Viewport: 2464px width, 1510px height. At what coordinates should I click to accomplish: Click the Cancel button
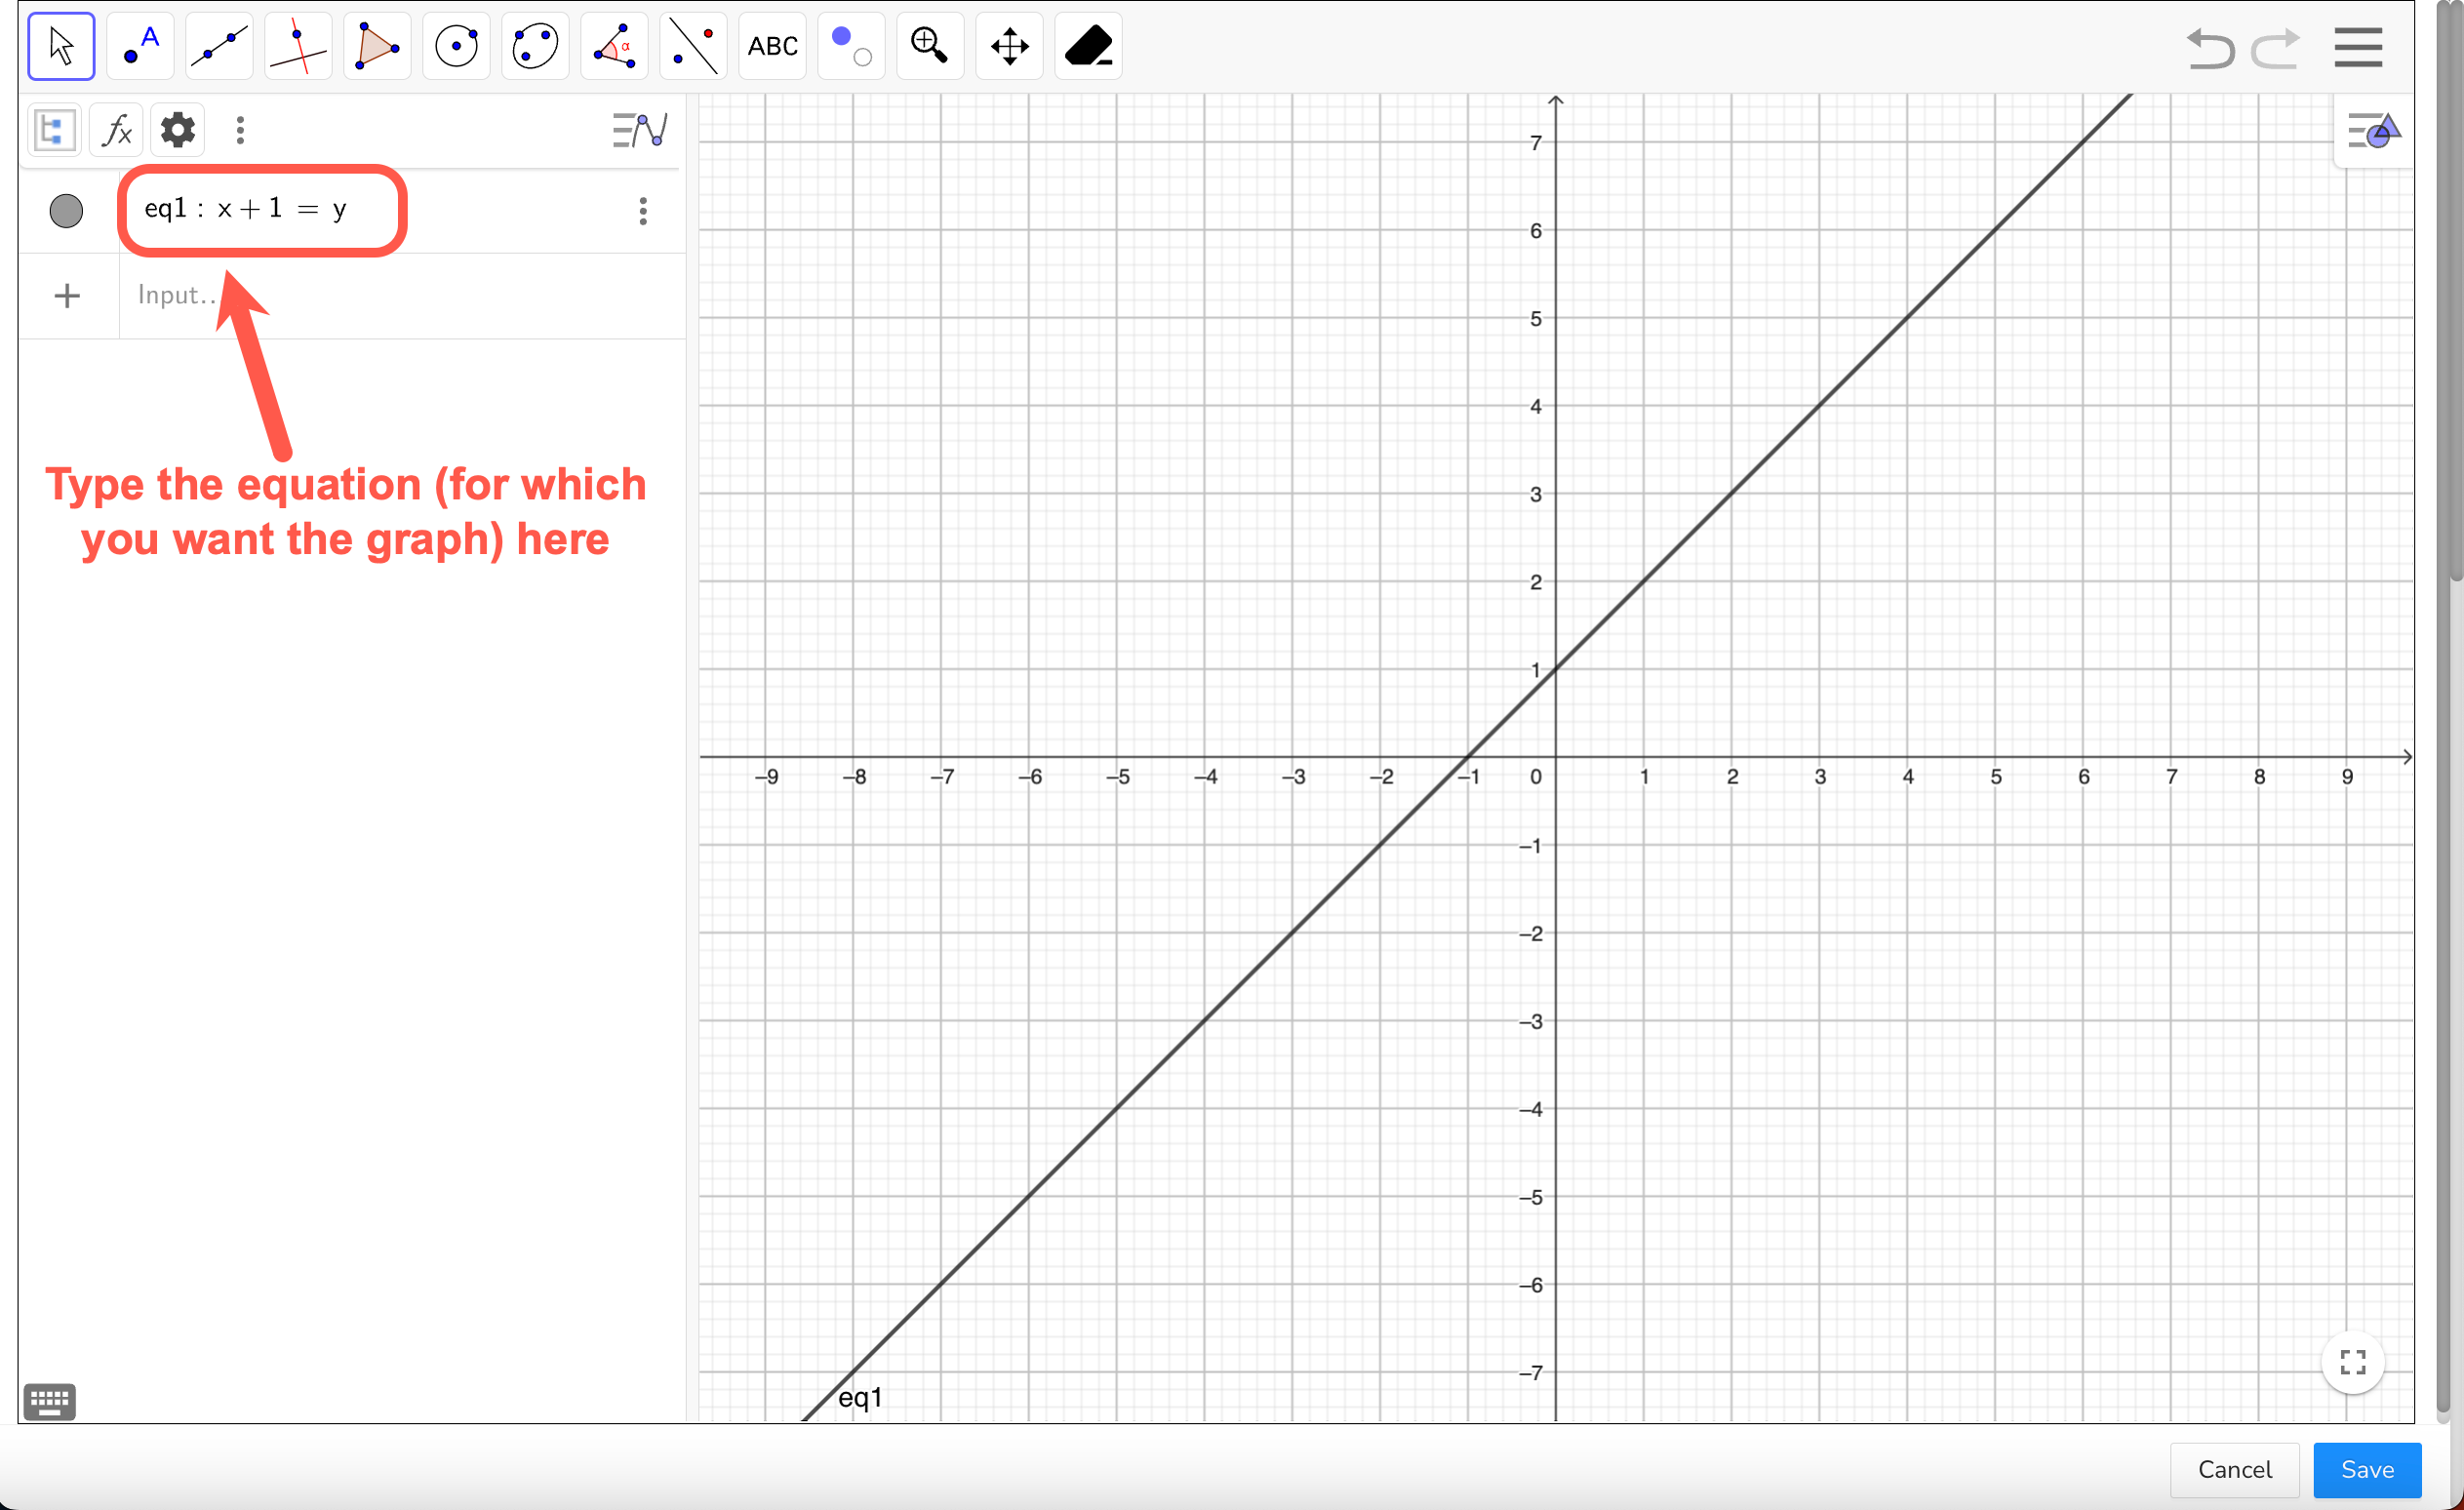pos(2234,1469)
